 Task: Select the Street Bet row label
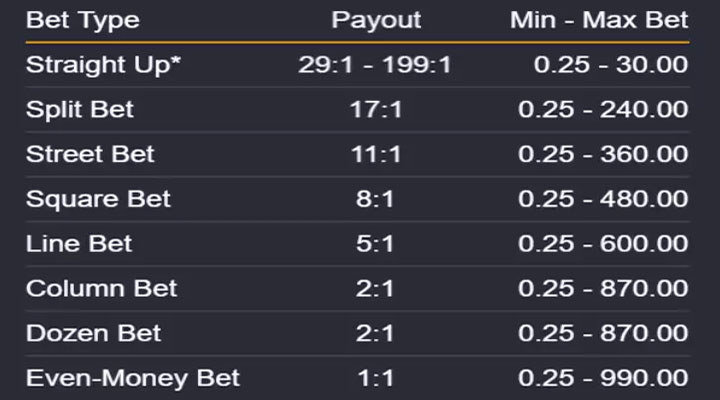click(90, 155)
